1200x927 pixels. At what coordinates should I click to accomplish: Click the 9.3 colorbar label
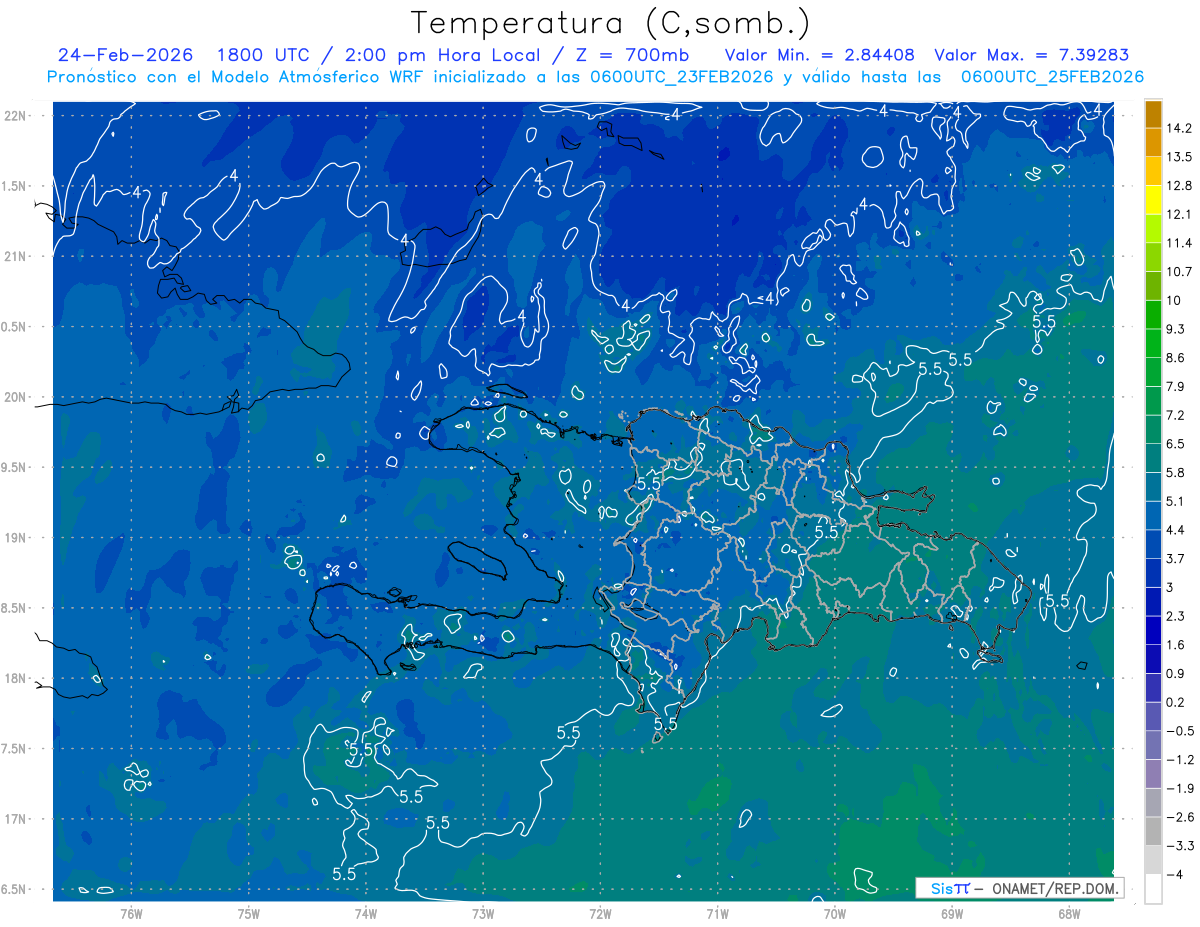[1176, 329]
